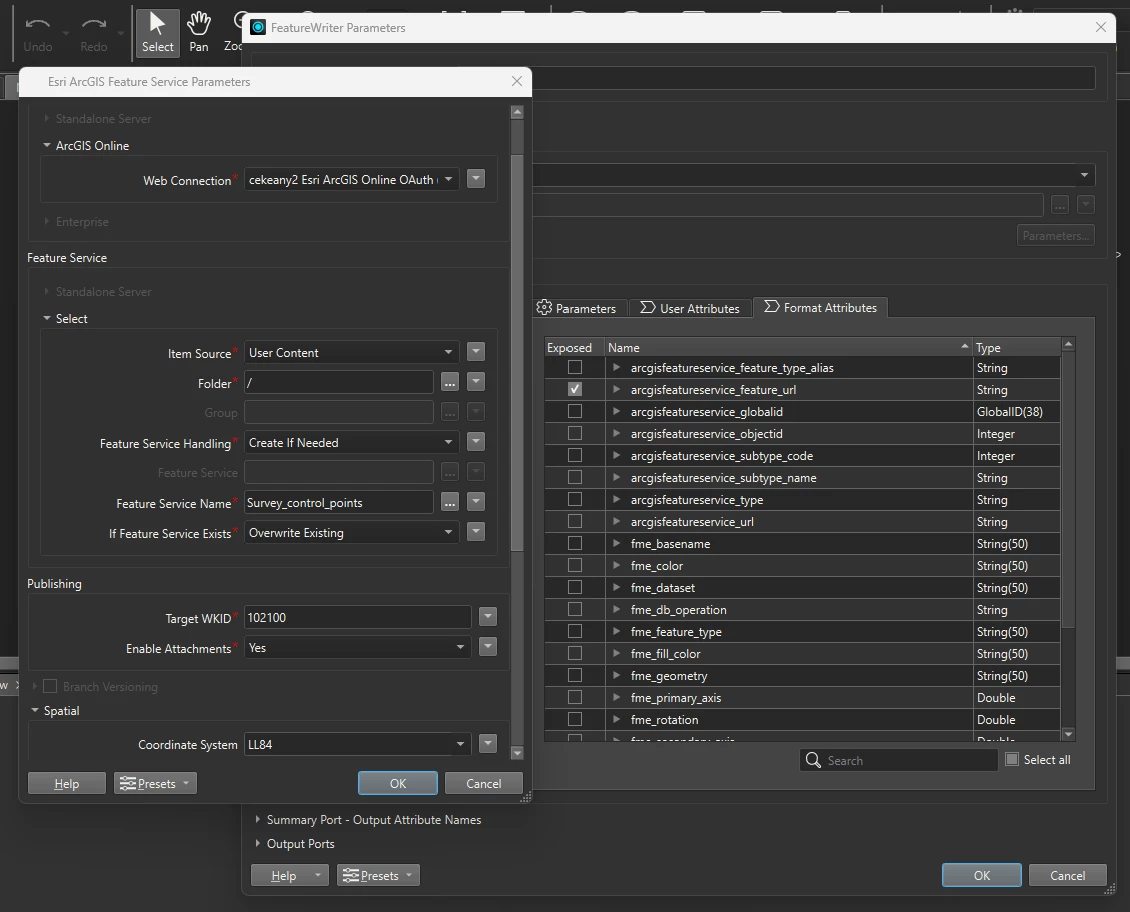Click the Feature Service dialog vertical scrollbar
This screenshot has height=912, width=1130.
pyautogui.click(x=517, y=353)
